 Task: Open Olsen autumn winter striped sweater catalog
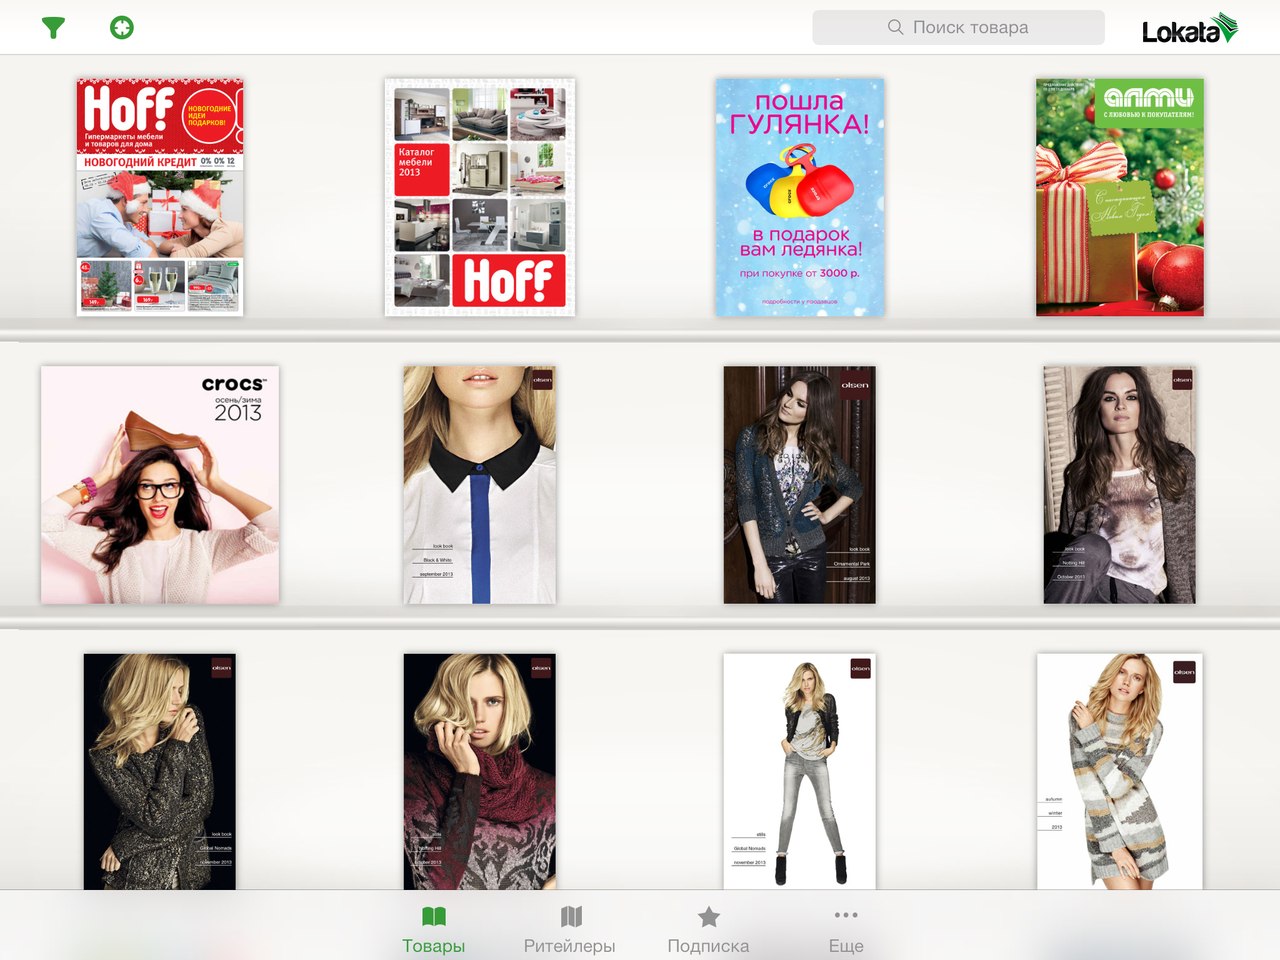pyautogui.click(x=1120, y=772)
